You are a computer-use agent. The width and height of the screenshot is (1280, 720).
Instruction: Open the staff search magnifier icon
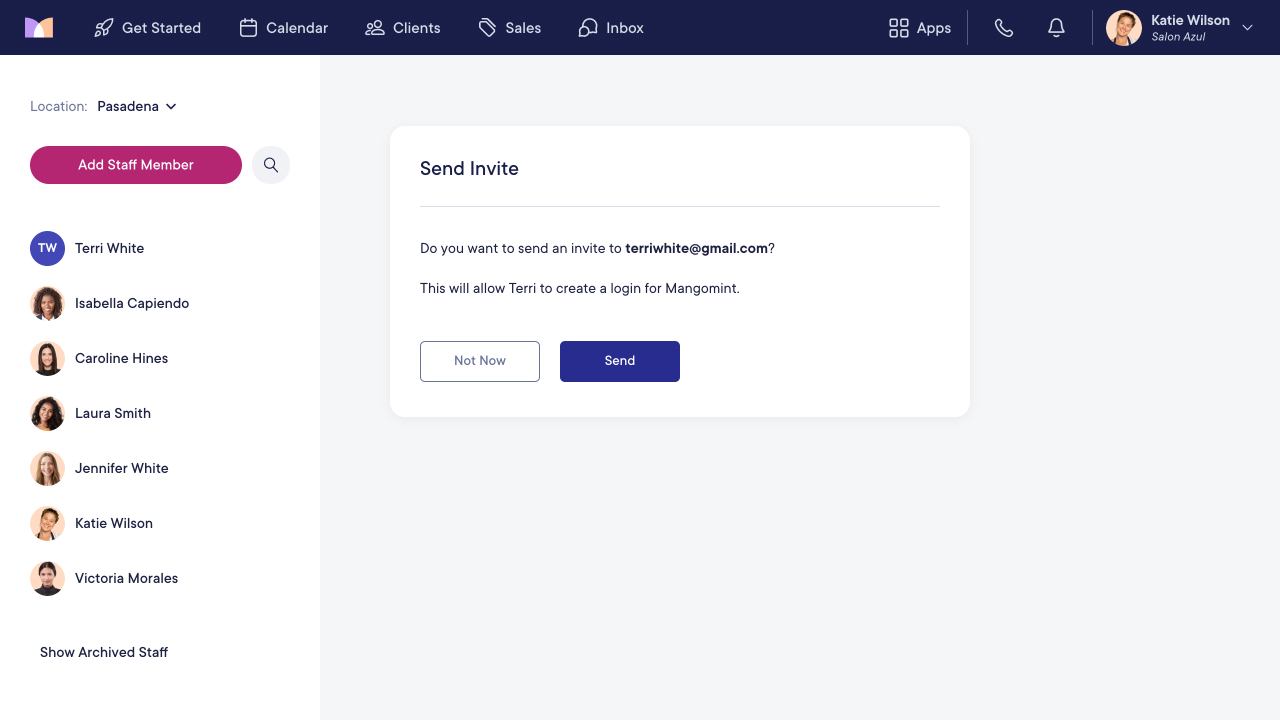271,165
